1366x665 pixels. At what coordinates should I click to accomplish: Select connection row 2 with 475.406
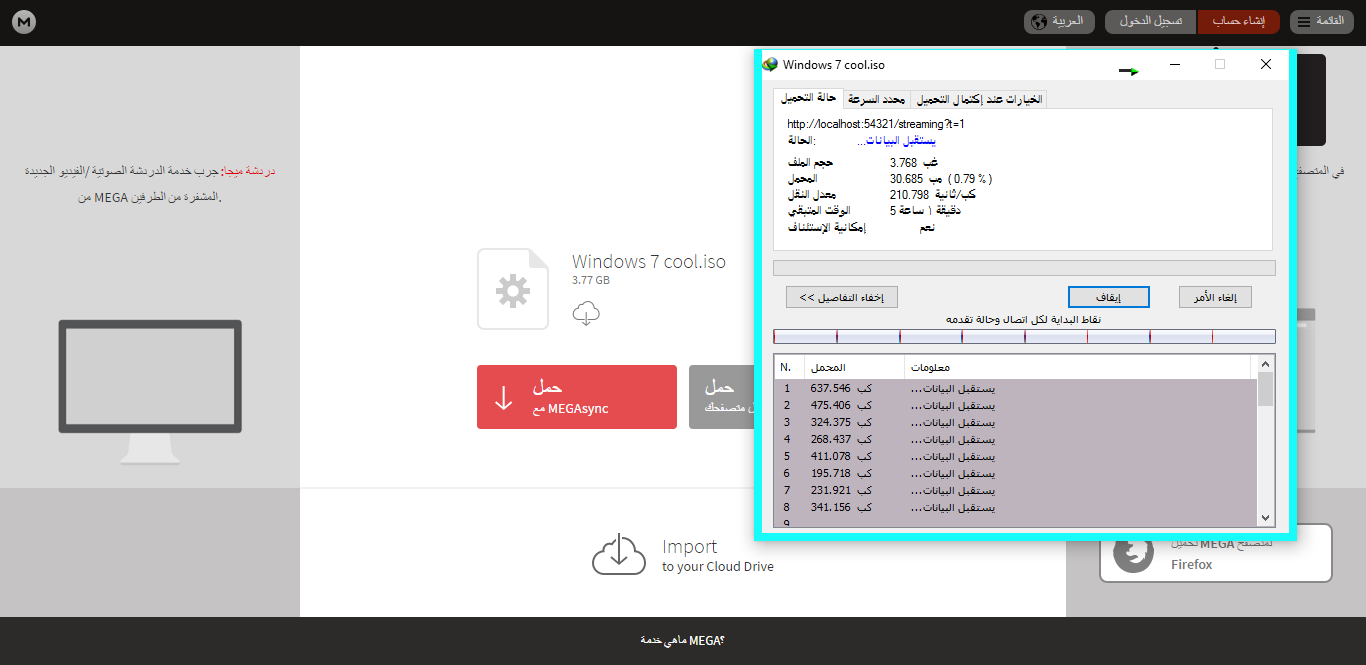point(1015,405)
